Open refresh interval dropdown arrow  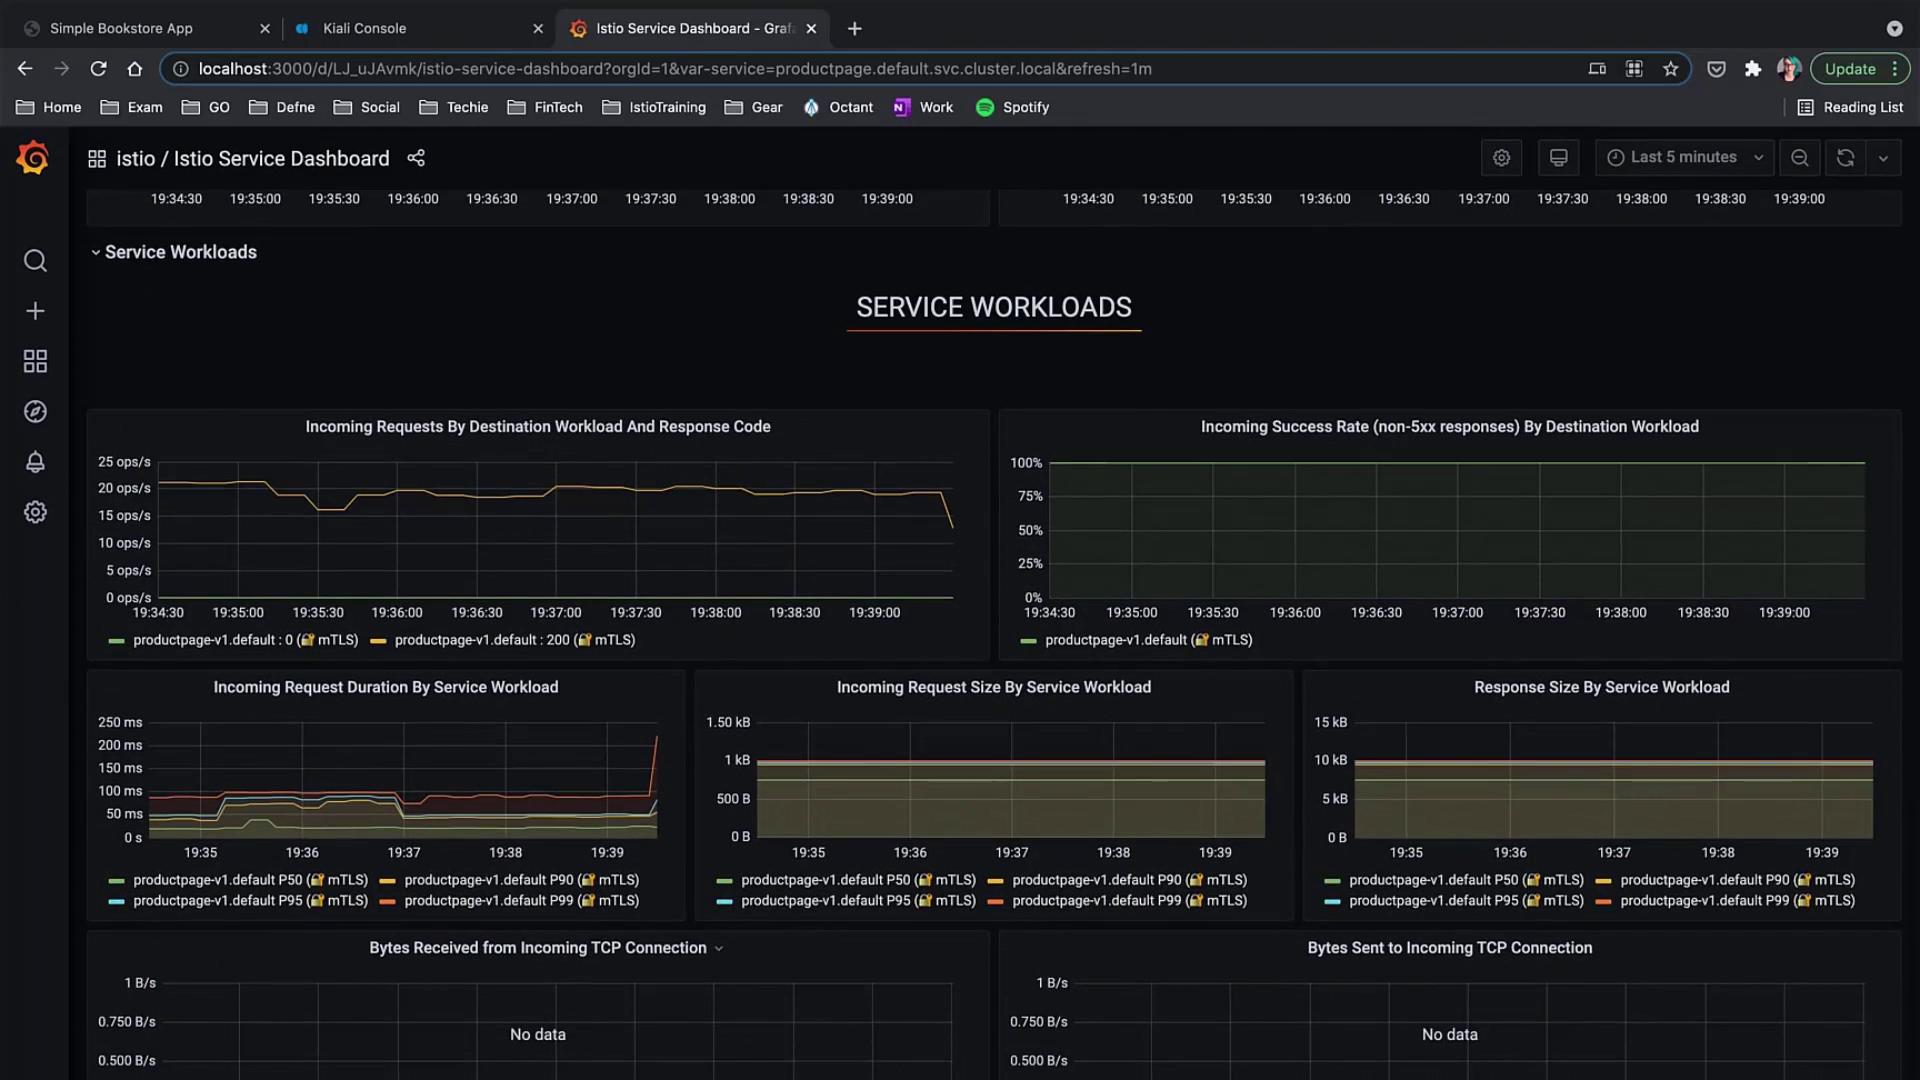[1883, 158]
